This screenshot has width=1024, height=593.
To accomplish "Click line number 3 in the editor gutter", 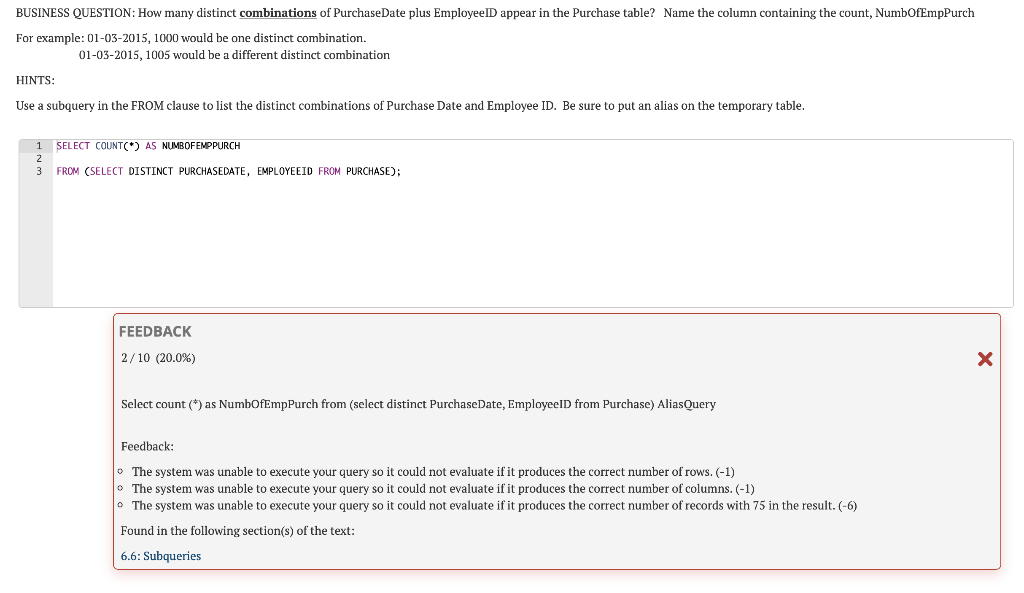I will [38, 171].
